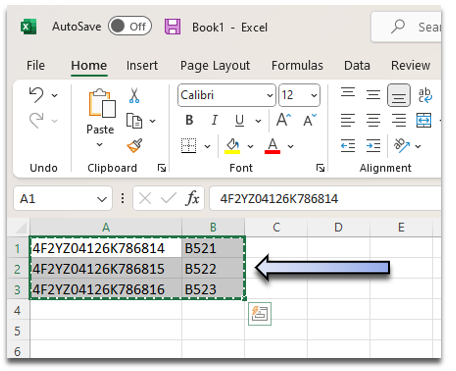Expand the Fill Color dropdown
The height and width of the screenshot is (371, 456).
pos(250,146)
